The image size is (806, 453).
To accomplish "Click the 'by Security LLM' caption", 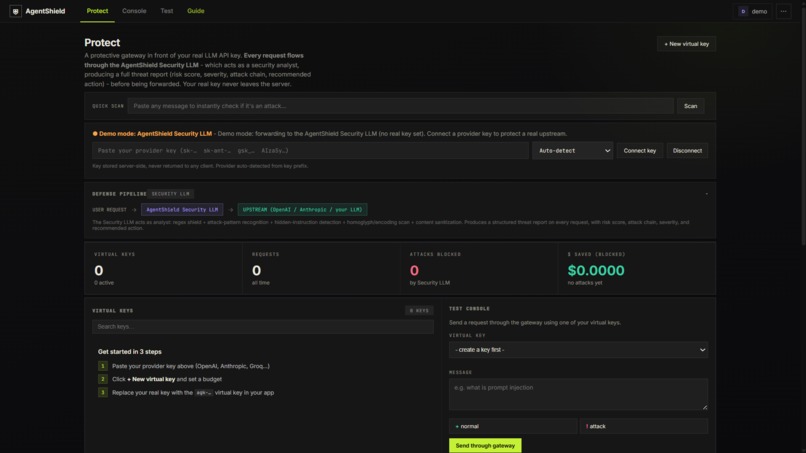I will 430,283.
